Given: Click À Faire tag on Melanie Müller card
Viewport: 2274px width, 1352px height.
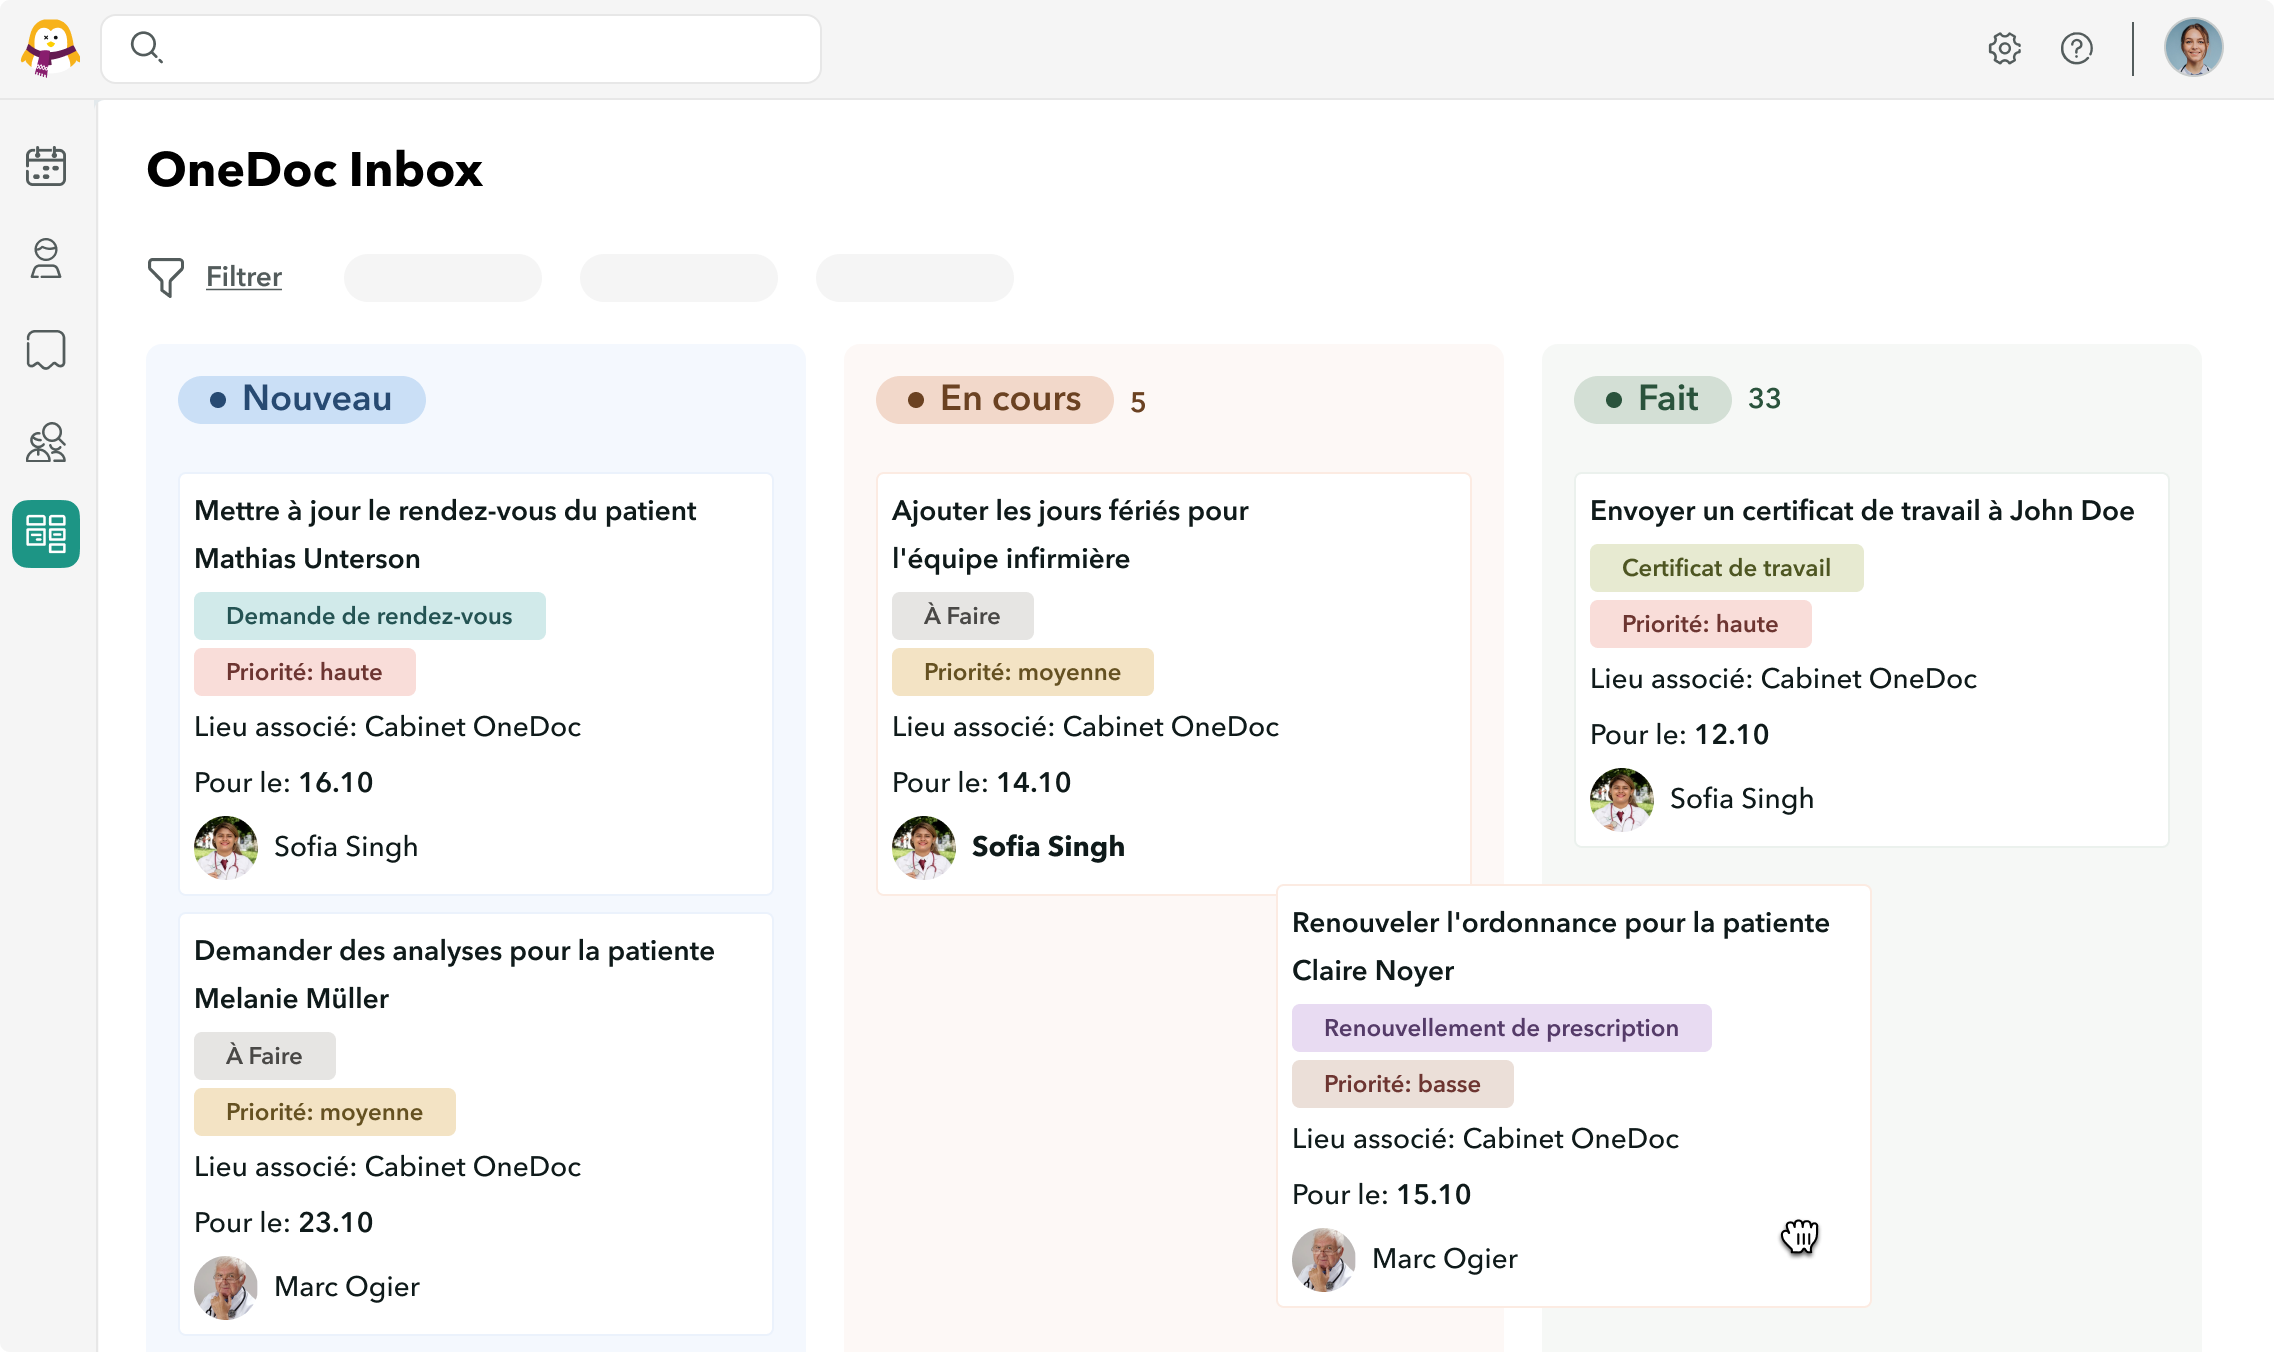Looking at the screenshot, I should (x=265, y=1056).
